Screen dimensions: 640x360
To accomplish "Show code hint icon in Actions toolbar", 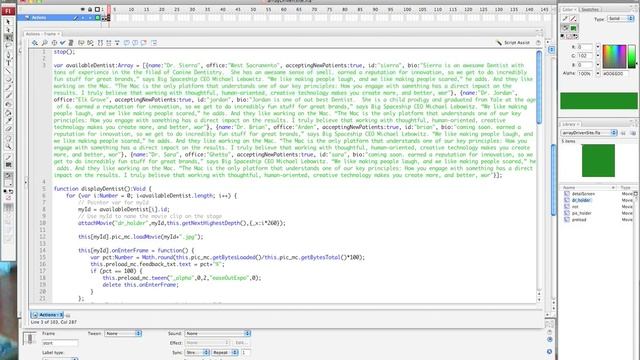I will click(81, 42).
